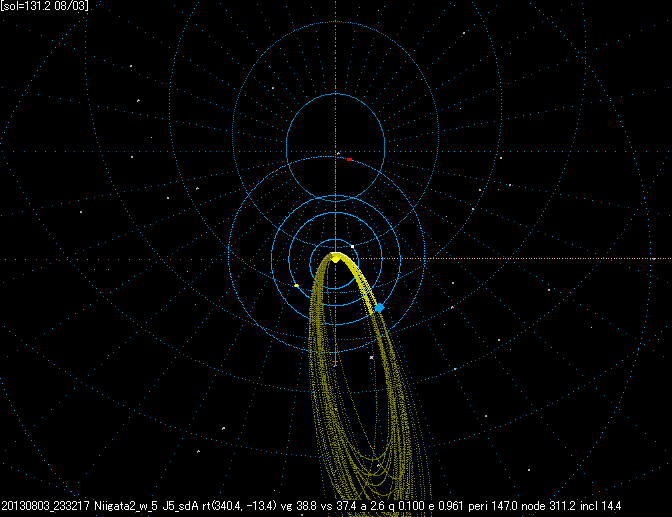This screenshot has width=672, height=517.
Task: Select the "[sol=131.2 08/03]" label
Action: (x=45, y=6)
